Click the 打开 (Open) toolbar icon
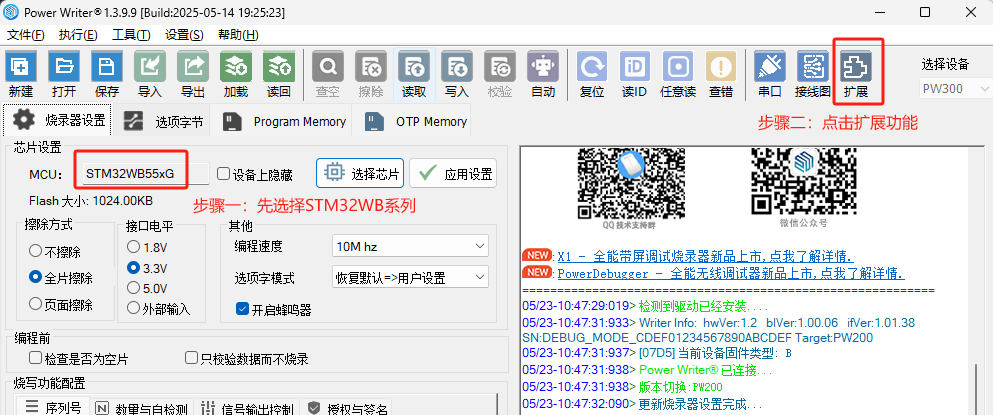This screenshot has height=415, width=993. coord(63,67)
